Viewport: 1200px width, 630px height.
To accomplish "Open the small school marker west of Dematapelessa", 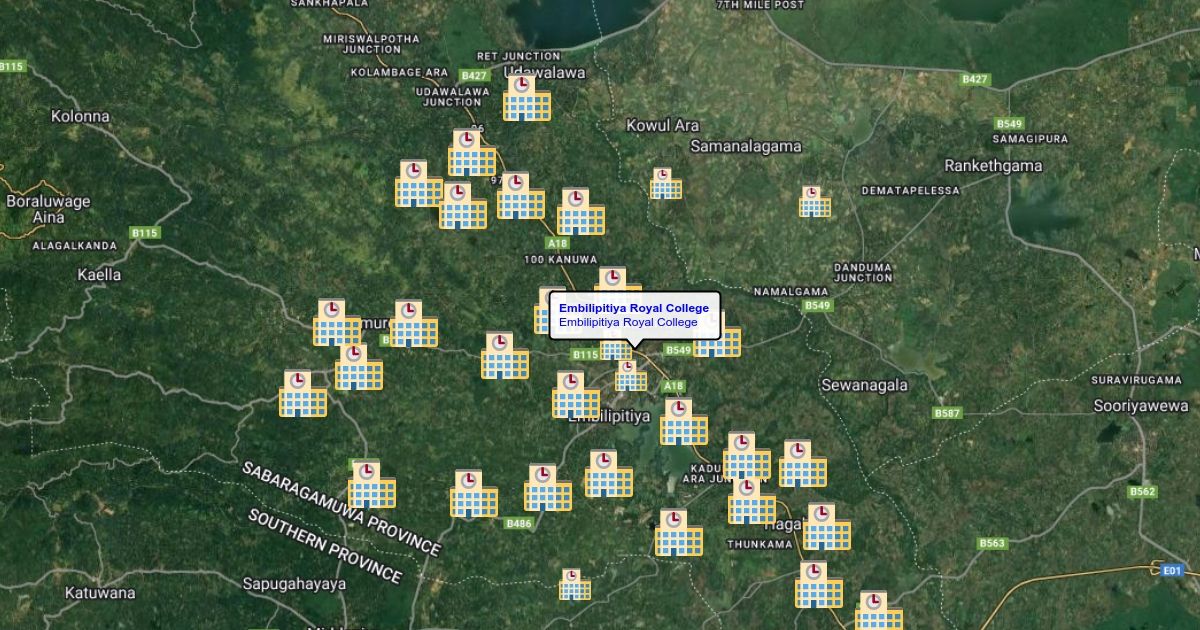I will (814, 201).
